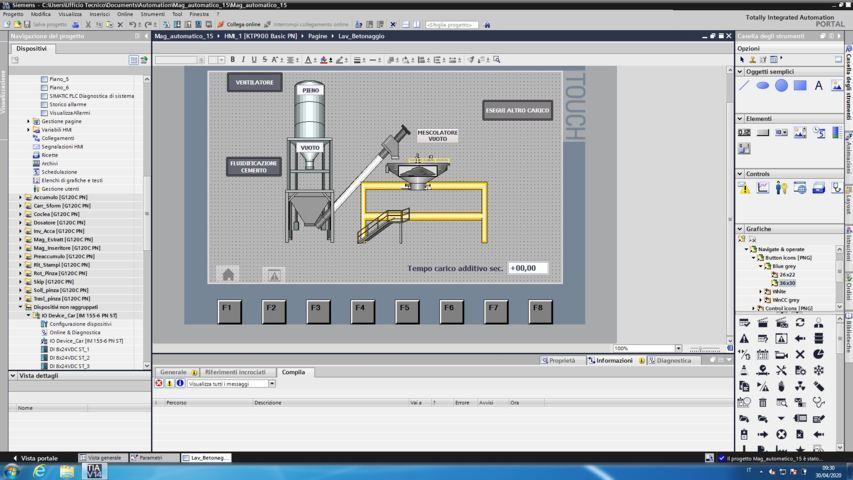Open the Visualizza tutti i messaggi dropdown

[x=271, y=383]
